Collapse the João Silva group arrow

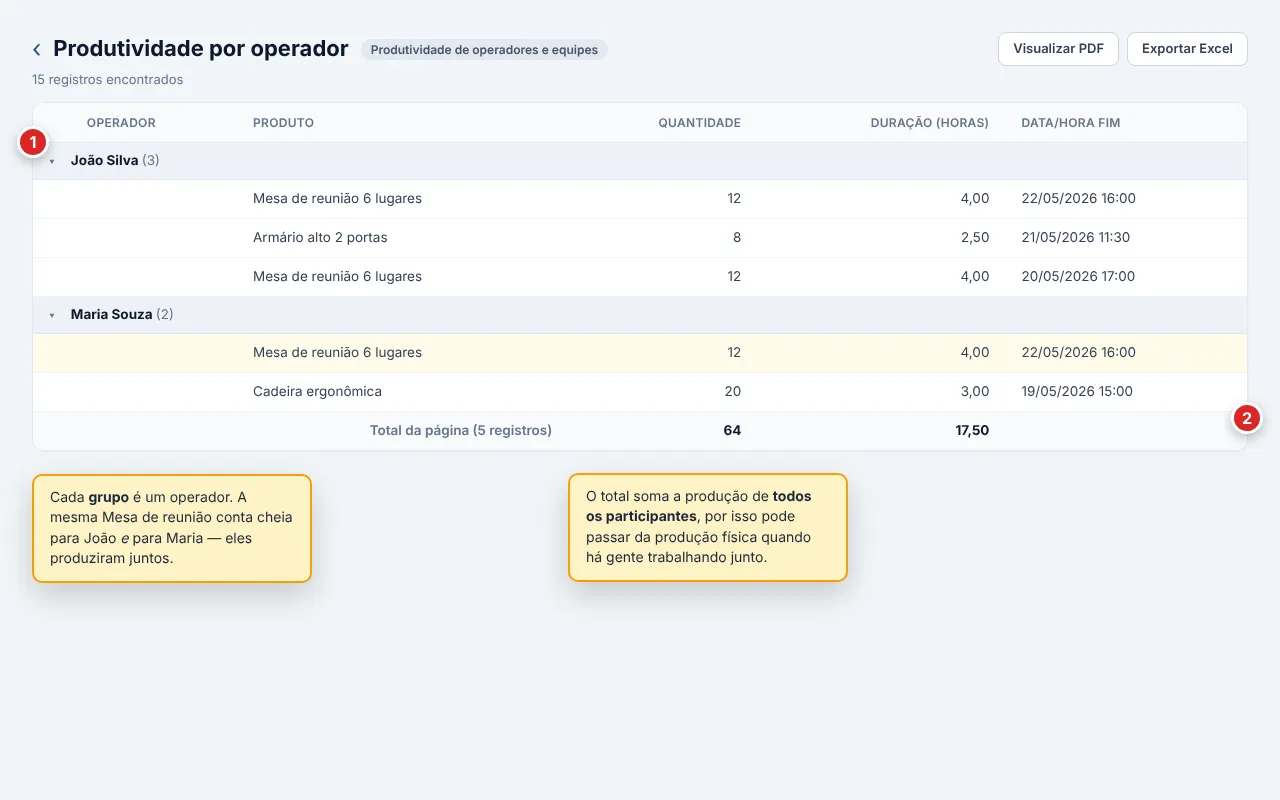click(x=52, y=161)
